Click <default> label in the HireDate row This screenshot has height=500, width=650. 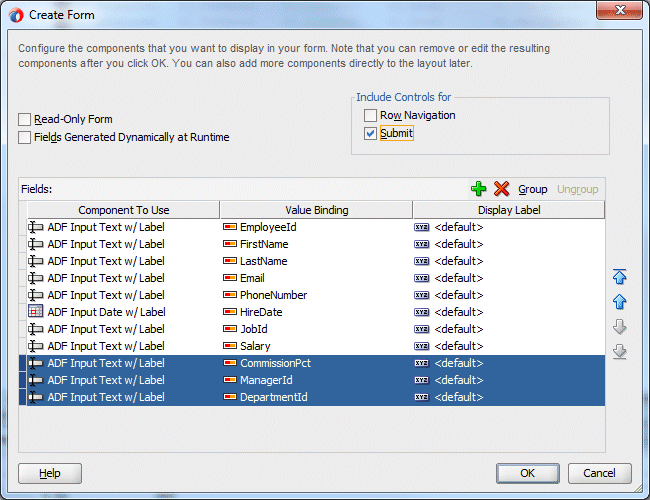click(x=459, y=312)
